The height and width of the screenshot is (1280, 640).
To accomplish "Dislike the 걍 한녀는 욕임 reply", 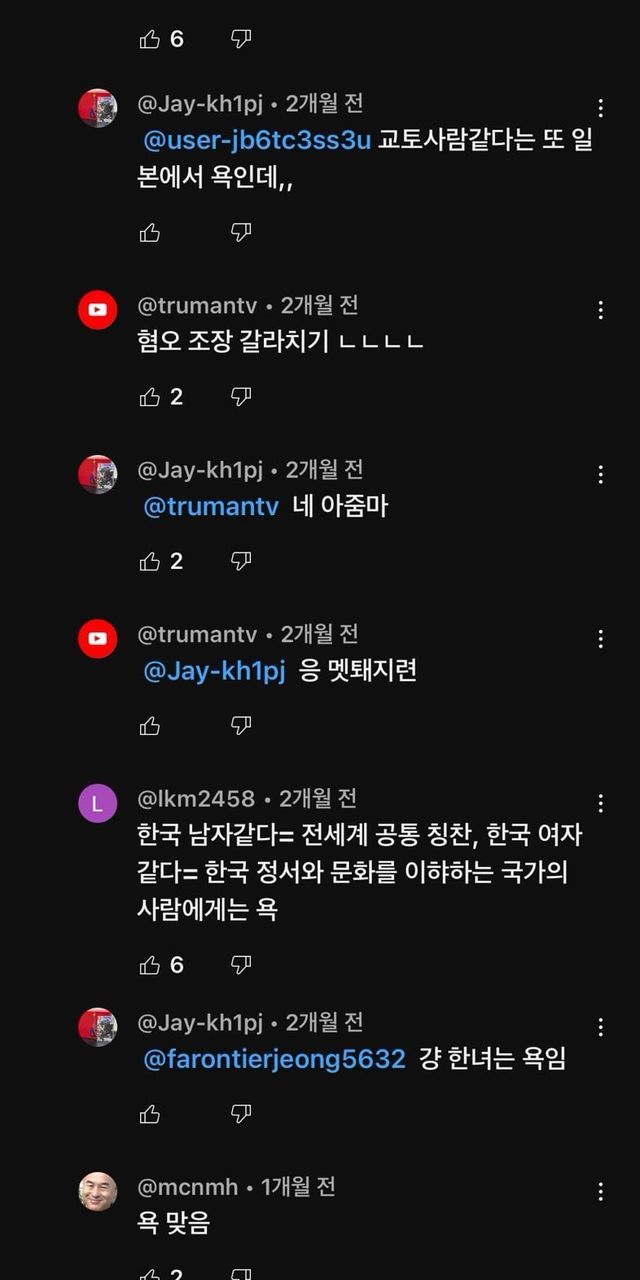I will 241,1113.
